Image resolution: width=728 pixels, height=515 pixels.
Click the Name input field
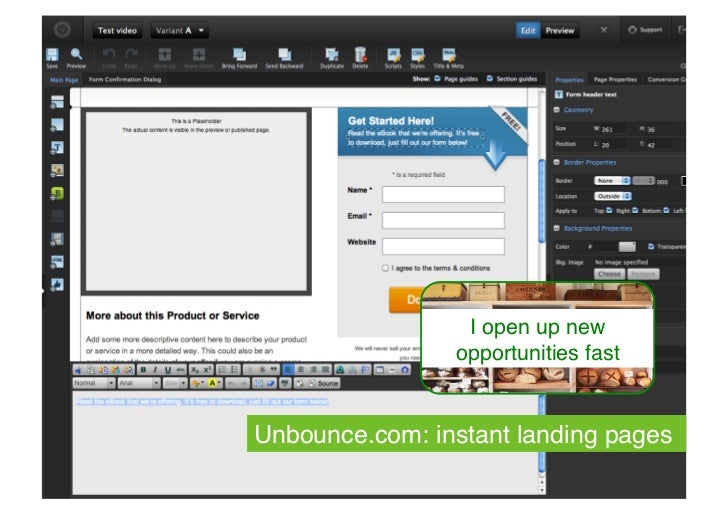443,194
